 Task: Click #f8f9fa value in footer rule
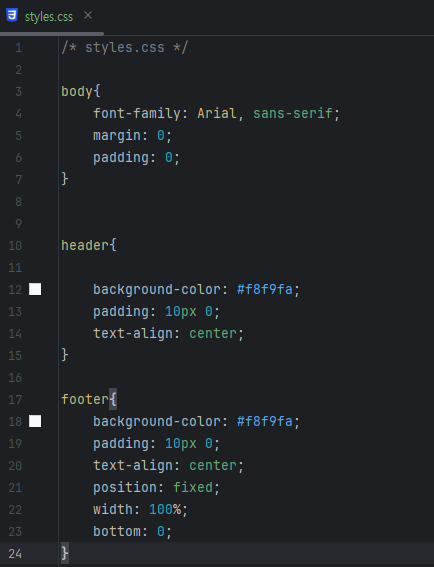point(265,421)
